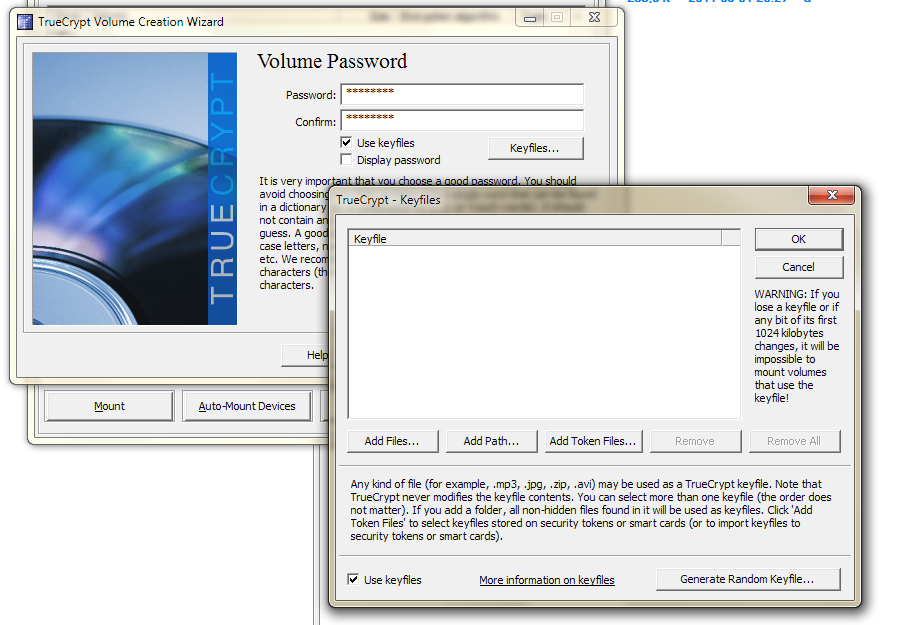918x625 pixels.
Task: Click the TrueCrypt disc banner image
Action: click(135, 188)
